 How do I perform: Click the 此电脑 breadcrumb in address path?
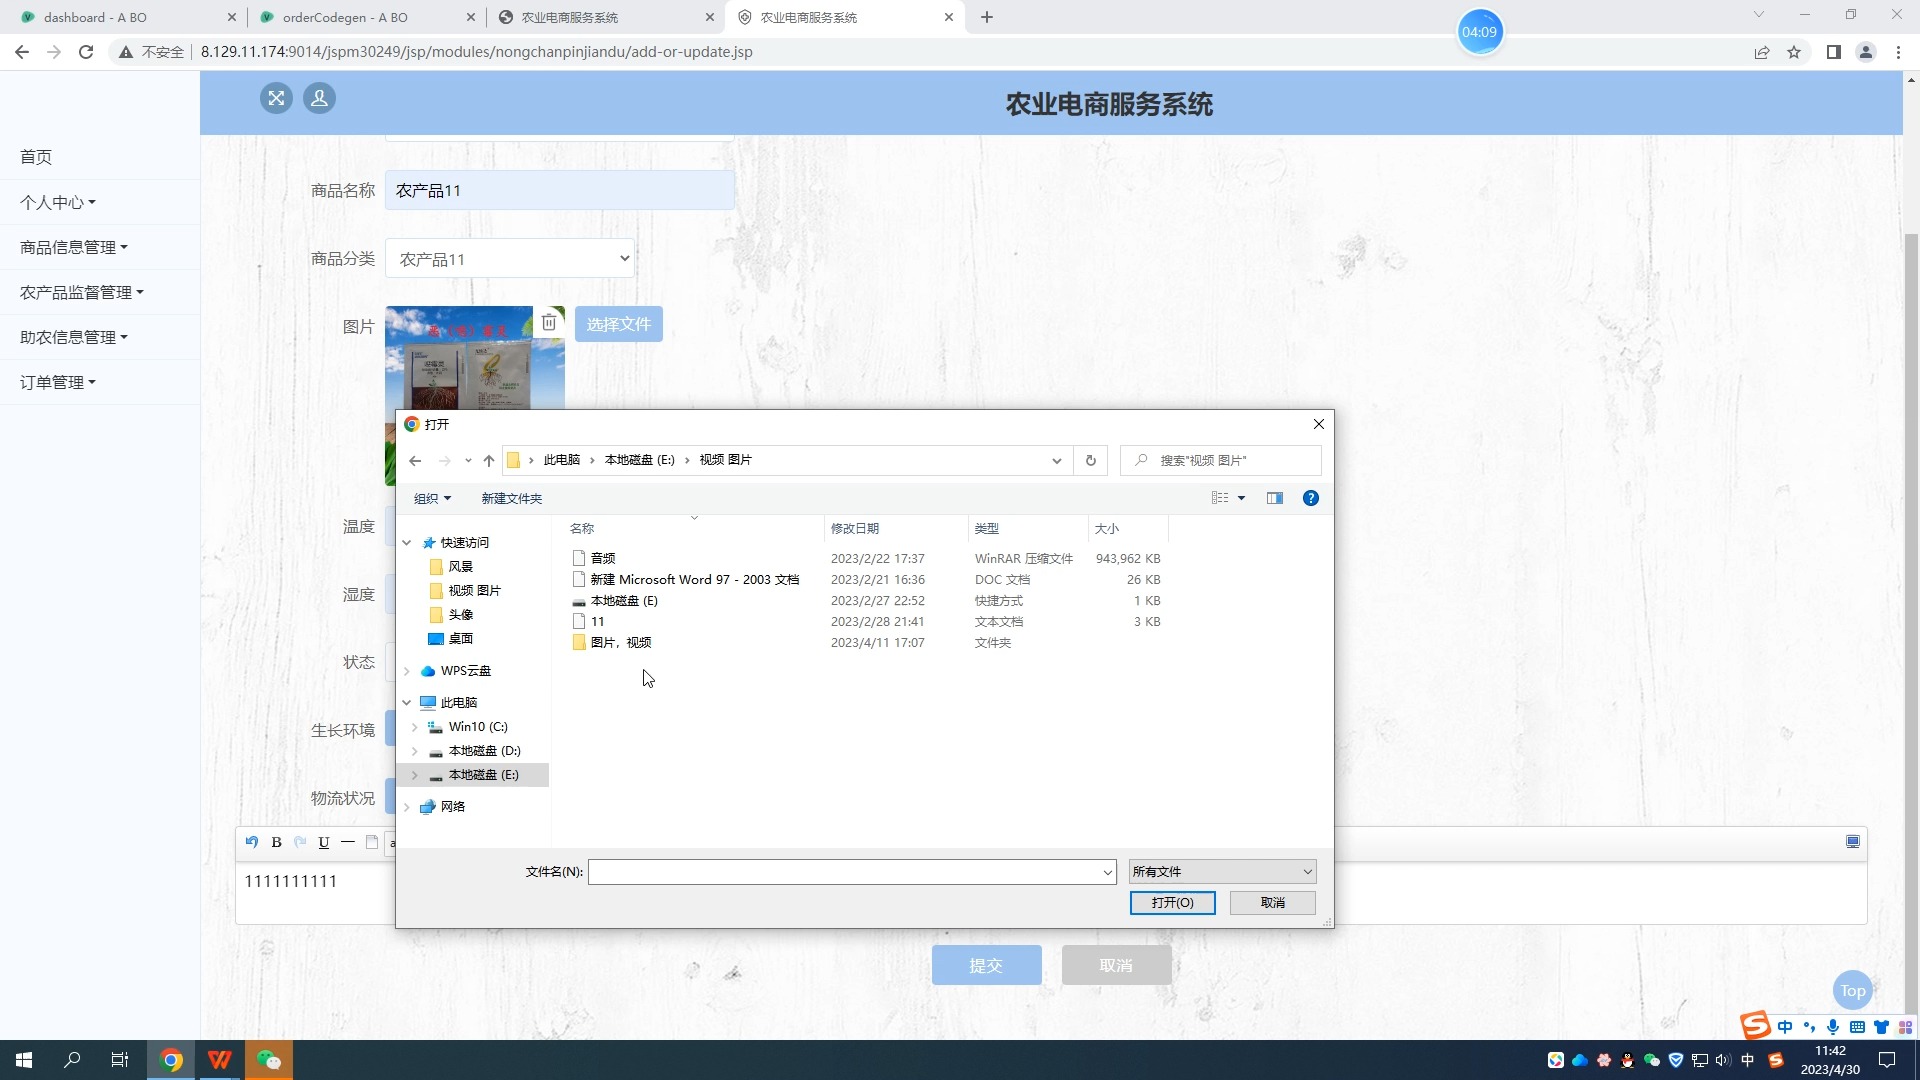[x=561, y=460]
